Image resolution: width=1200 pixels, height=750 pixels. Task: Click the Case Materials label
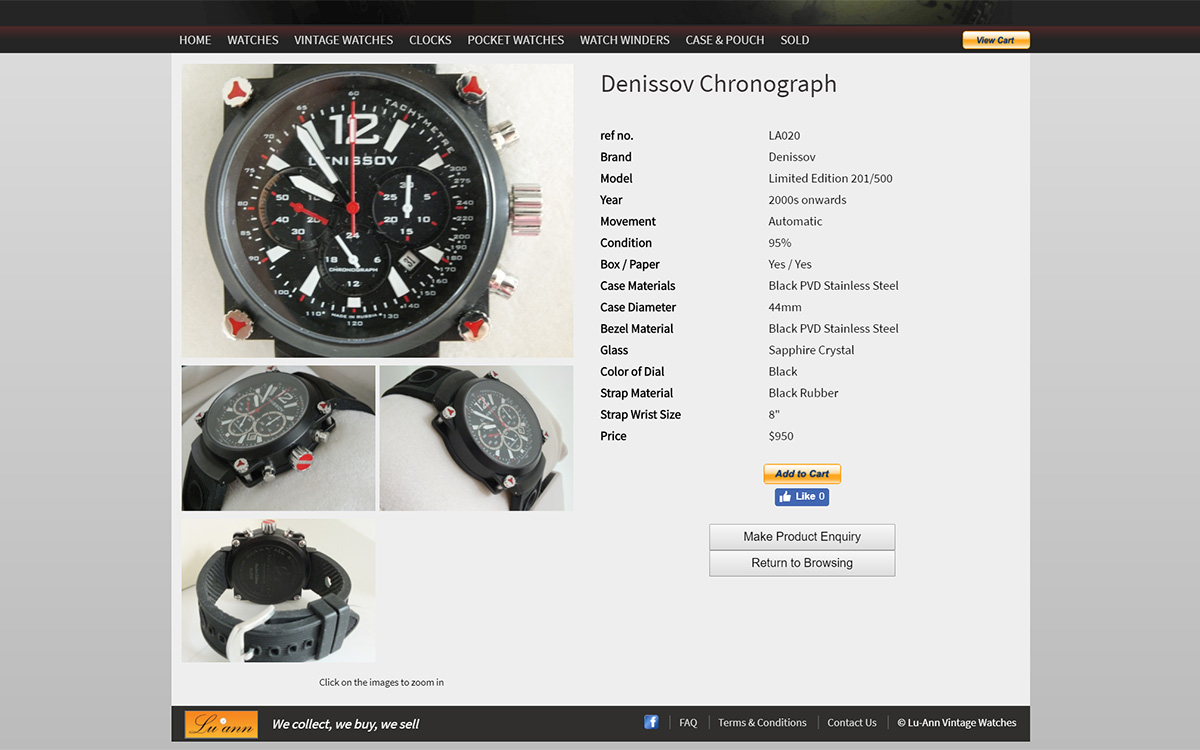pyautogui.click(x=638, y=286)
